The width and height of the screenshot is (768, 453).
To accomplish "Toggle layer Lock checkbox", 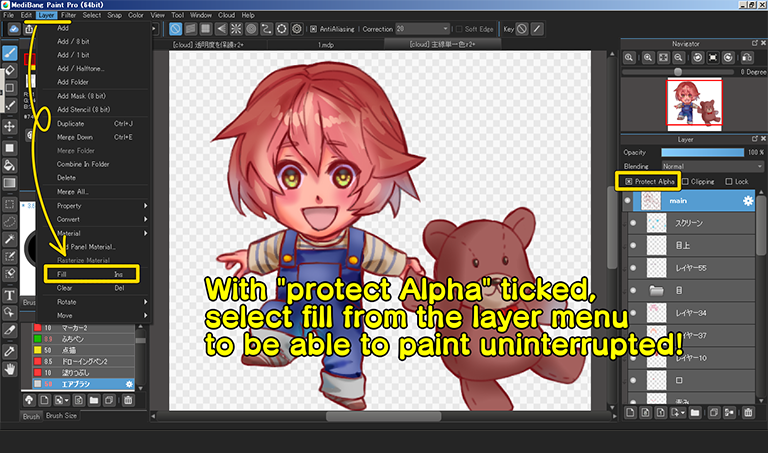I will click(x=729, y=182).
